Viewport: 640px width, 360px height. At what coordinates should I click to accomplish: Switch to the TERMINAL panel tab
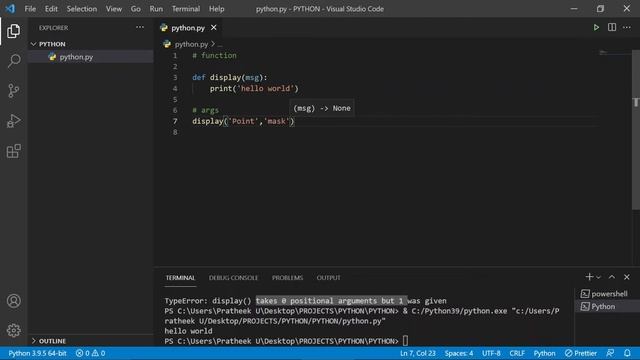(x=180, y=278)
